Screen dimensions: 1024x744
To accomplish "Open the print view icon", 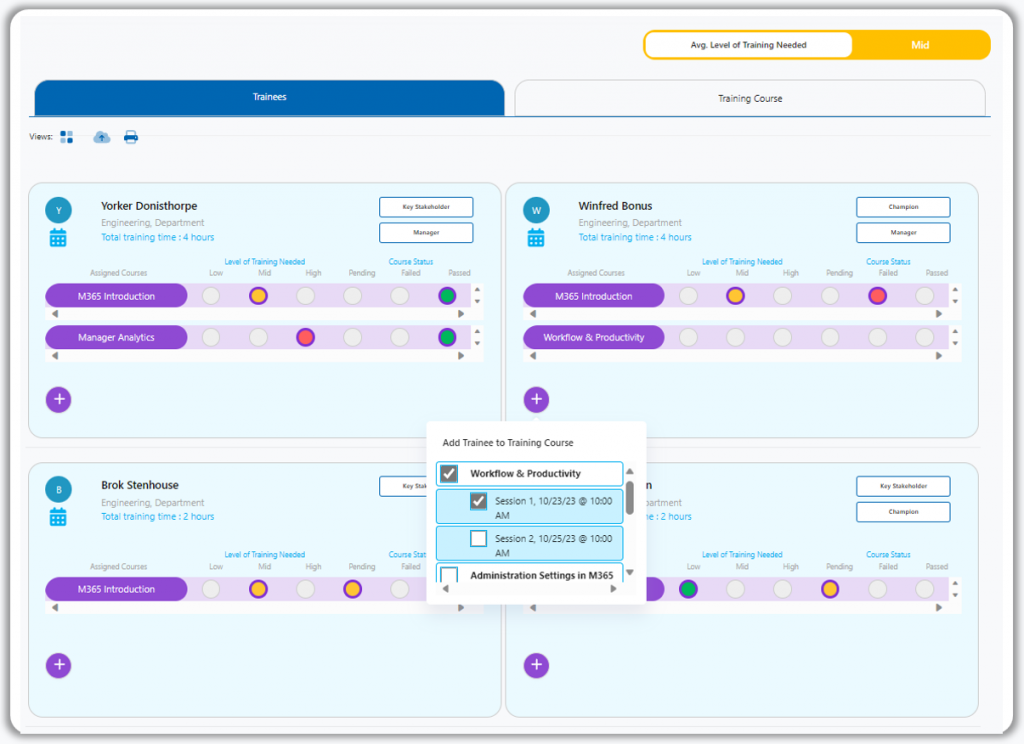I will tap(131, 137).
